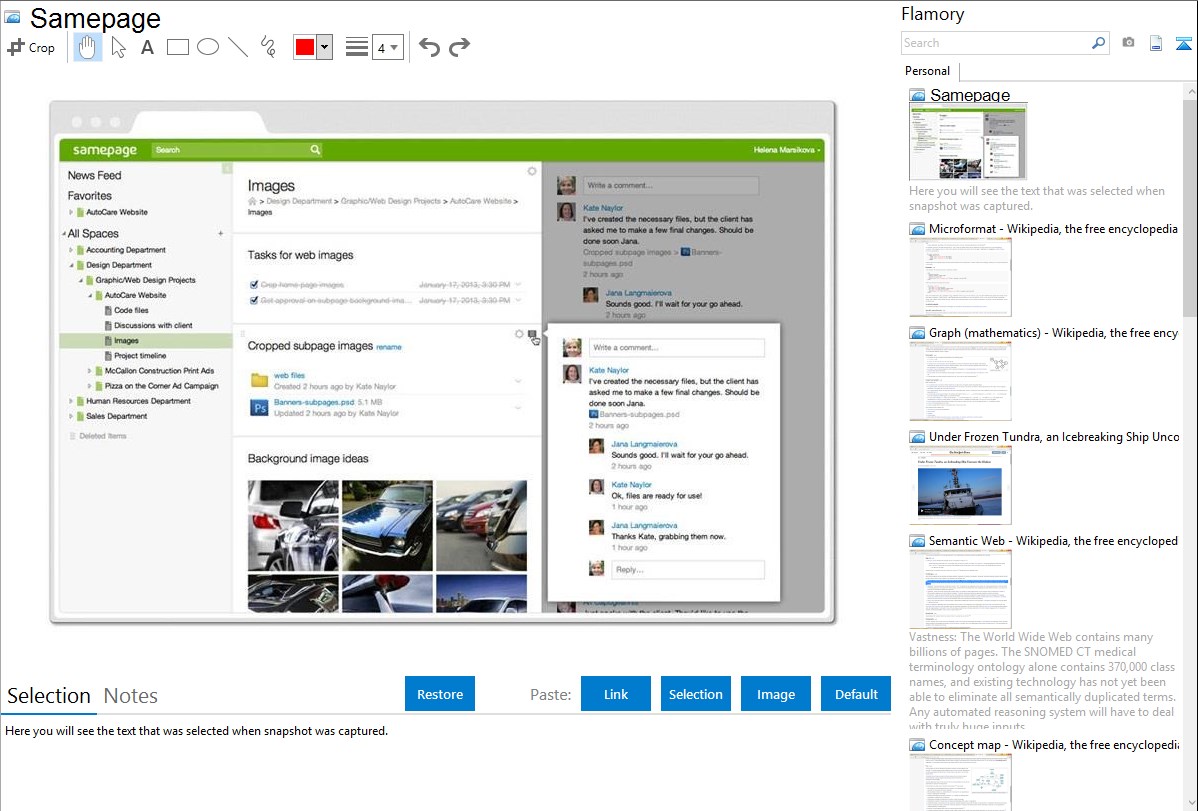Screen dimensions: 1198x811
Task: Click the red color swatch
Action: [305, 47]
